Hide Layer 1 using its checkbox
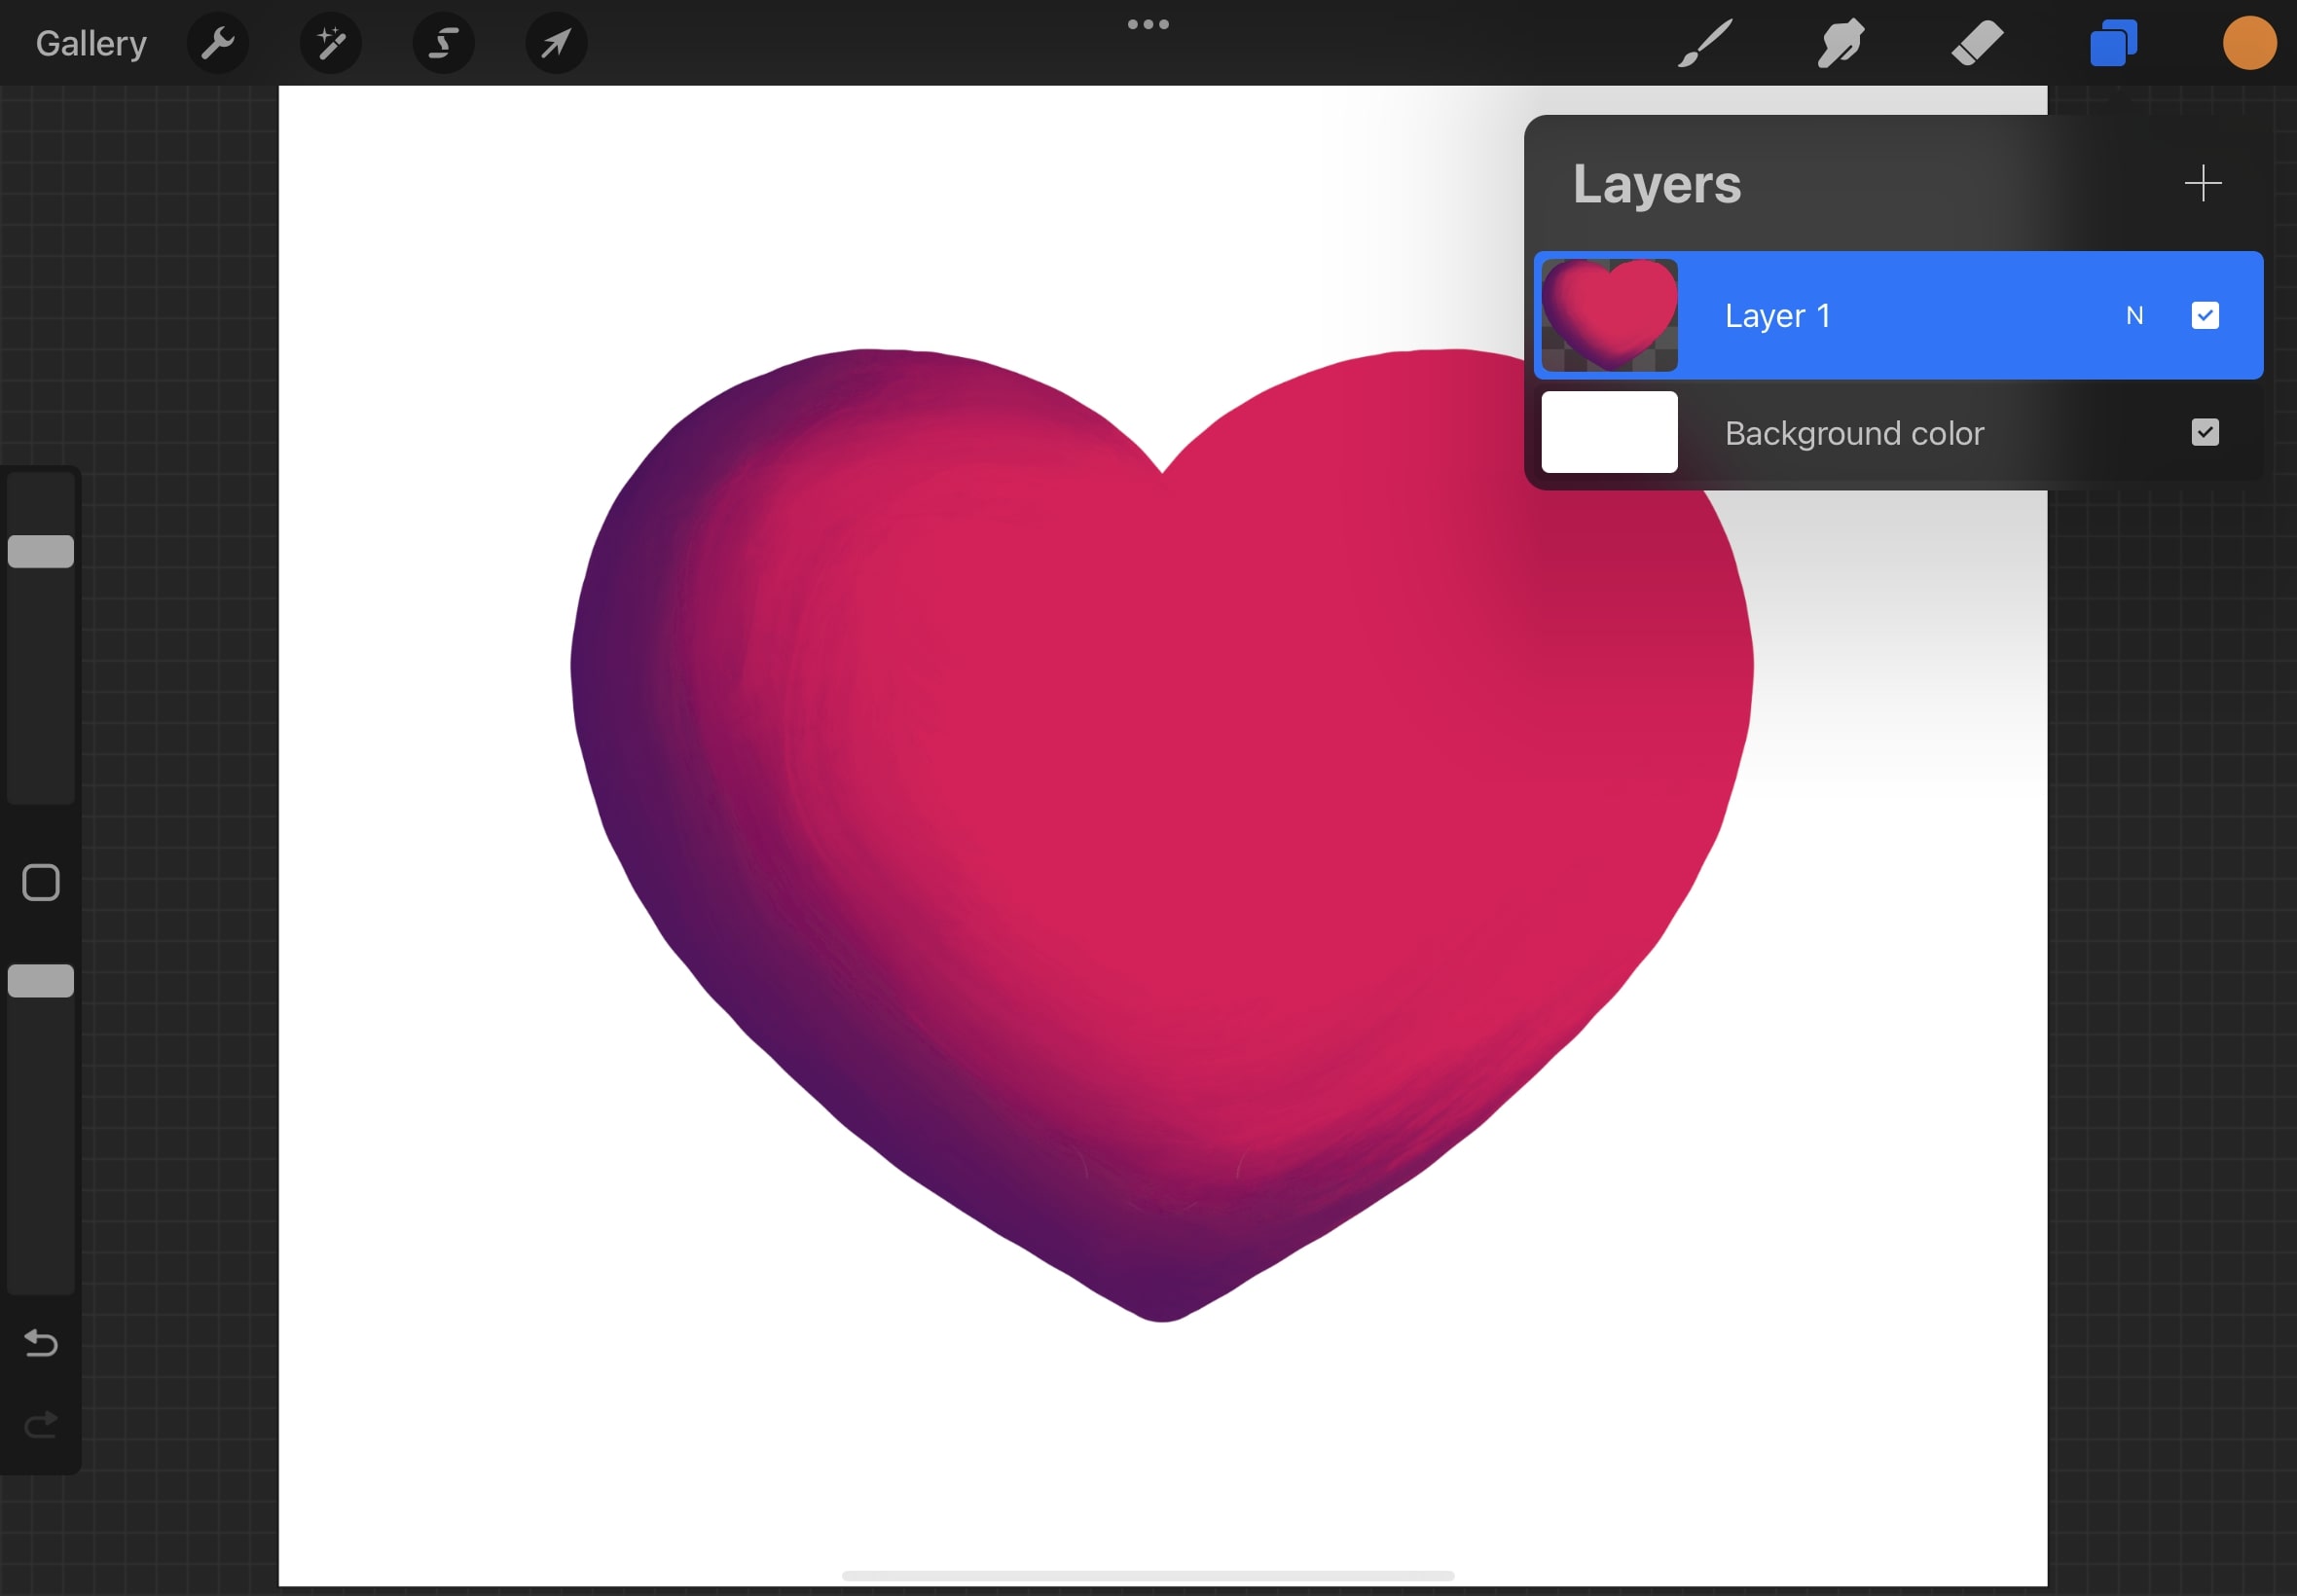Viewport: 2297px width, 1596px height. pos(2204,316)
